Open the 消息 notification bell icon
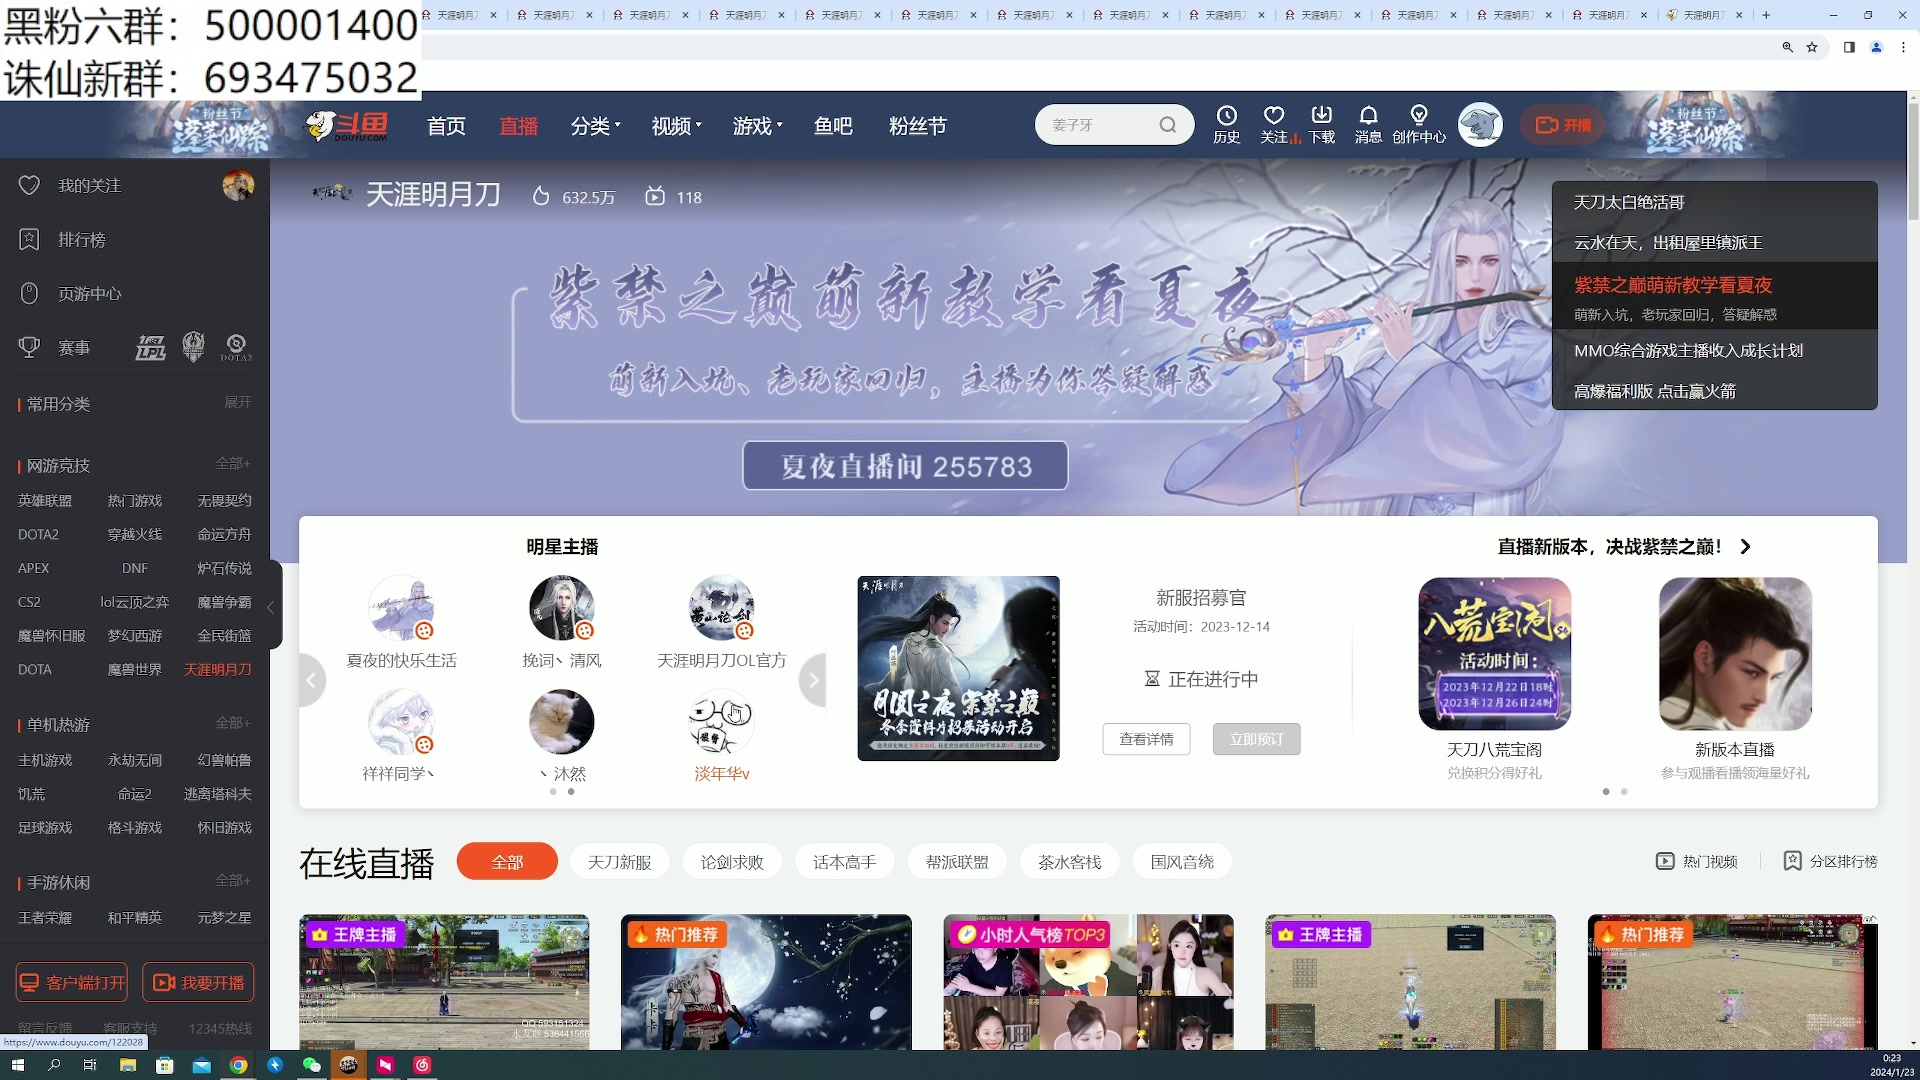 [x=1369, y=124]
